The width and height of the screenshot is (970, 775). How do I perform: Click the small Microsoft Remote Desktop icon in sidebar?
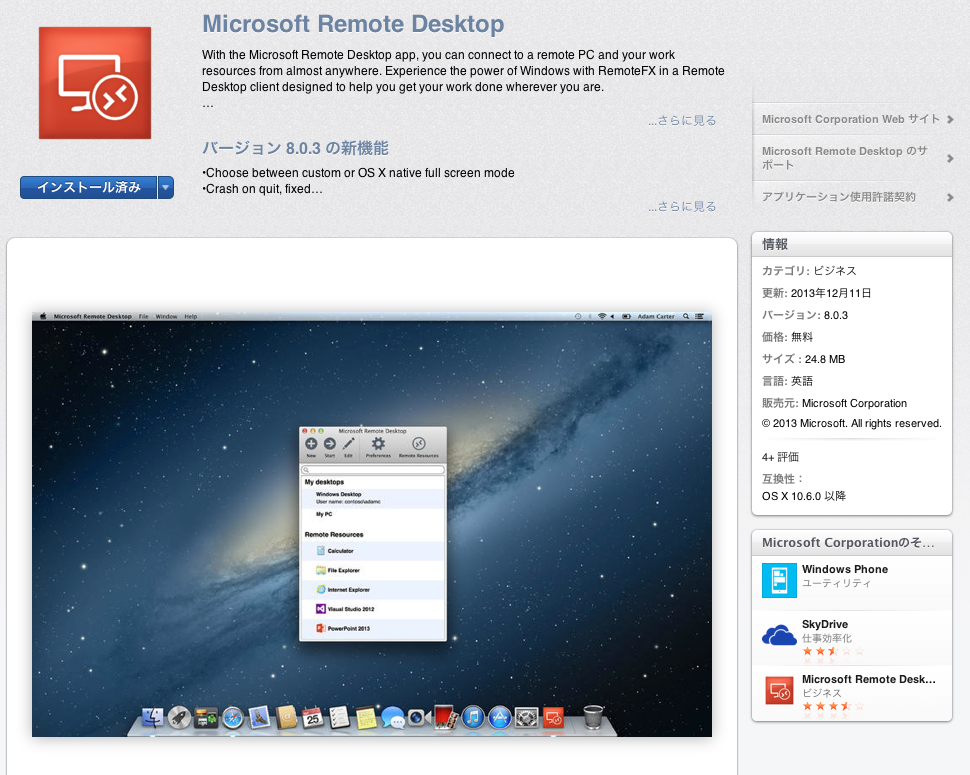[x=779, y=690]
